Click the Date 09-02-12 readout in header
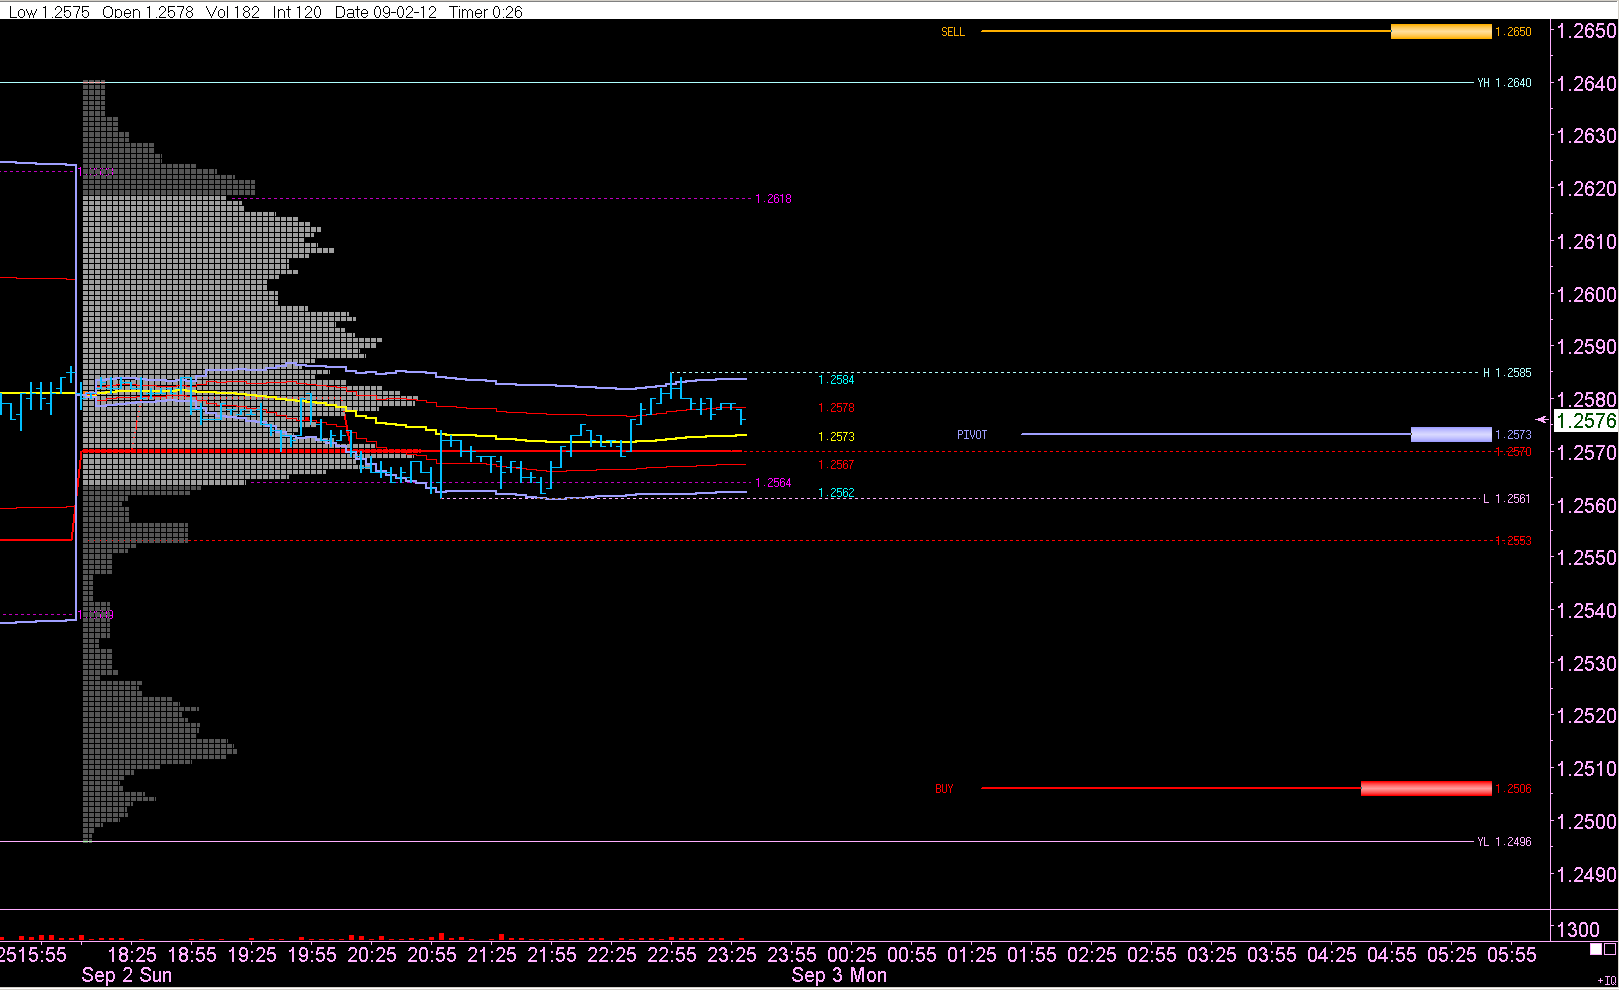This screenshot has height=990, width=1619. point(386,12)
